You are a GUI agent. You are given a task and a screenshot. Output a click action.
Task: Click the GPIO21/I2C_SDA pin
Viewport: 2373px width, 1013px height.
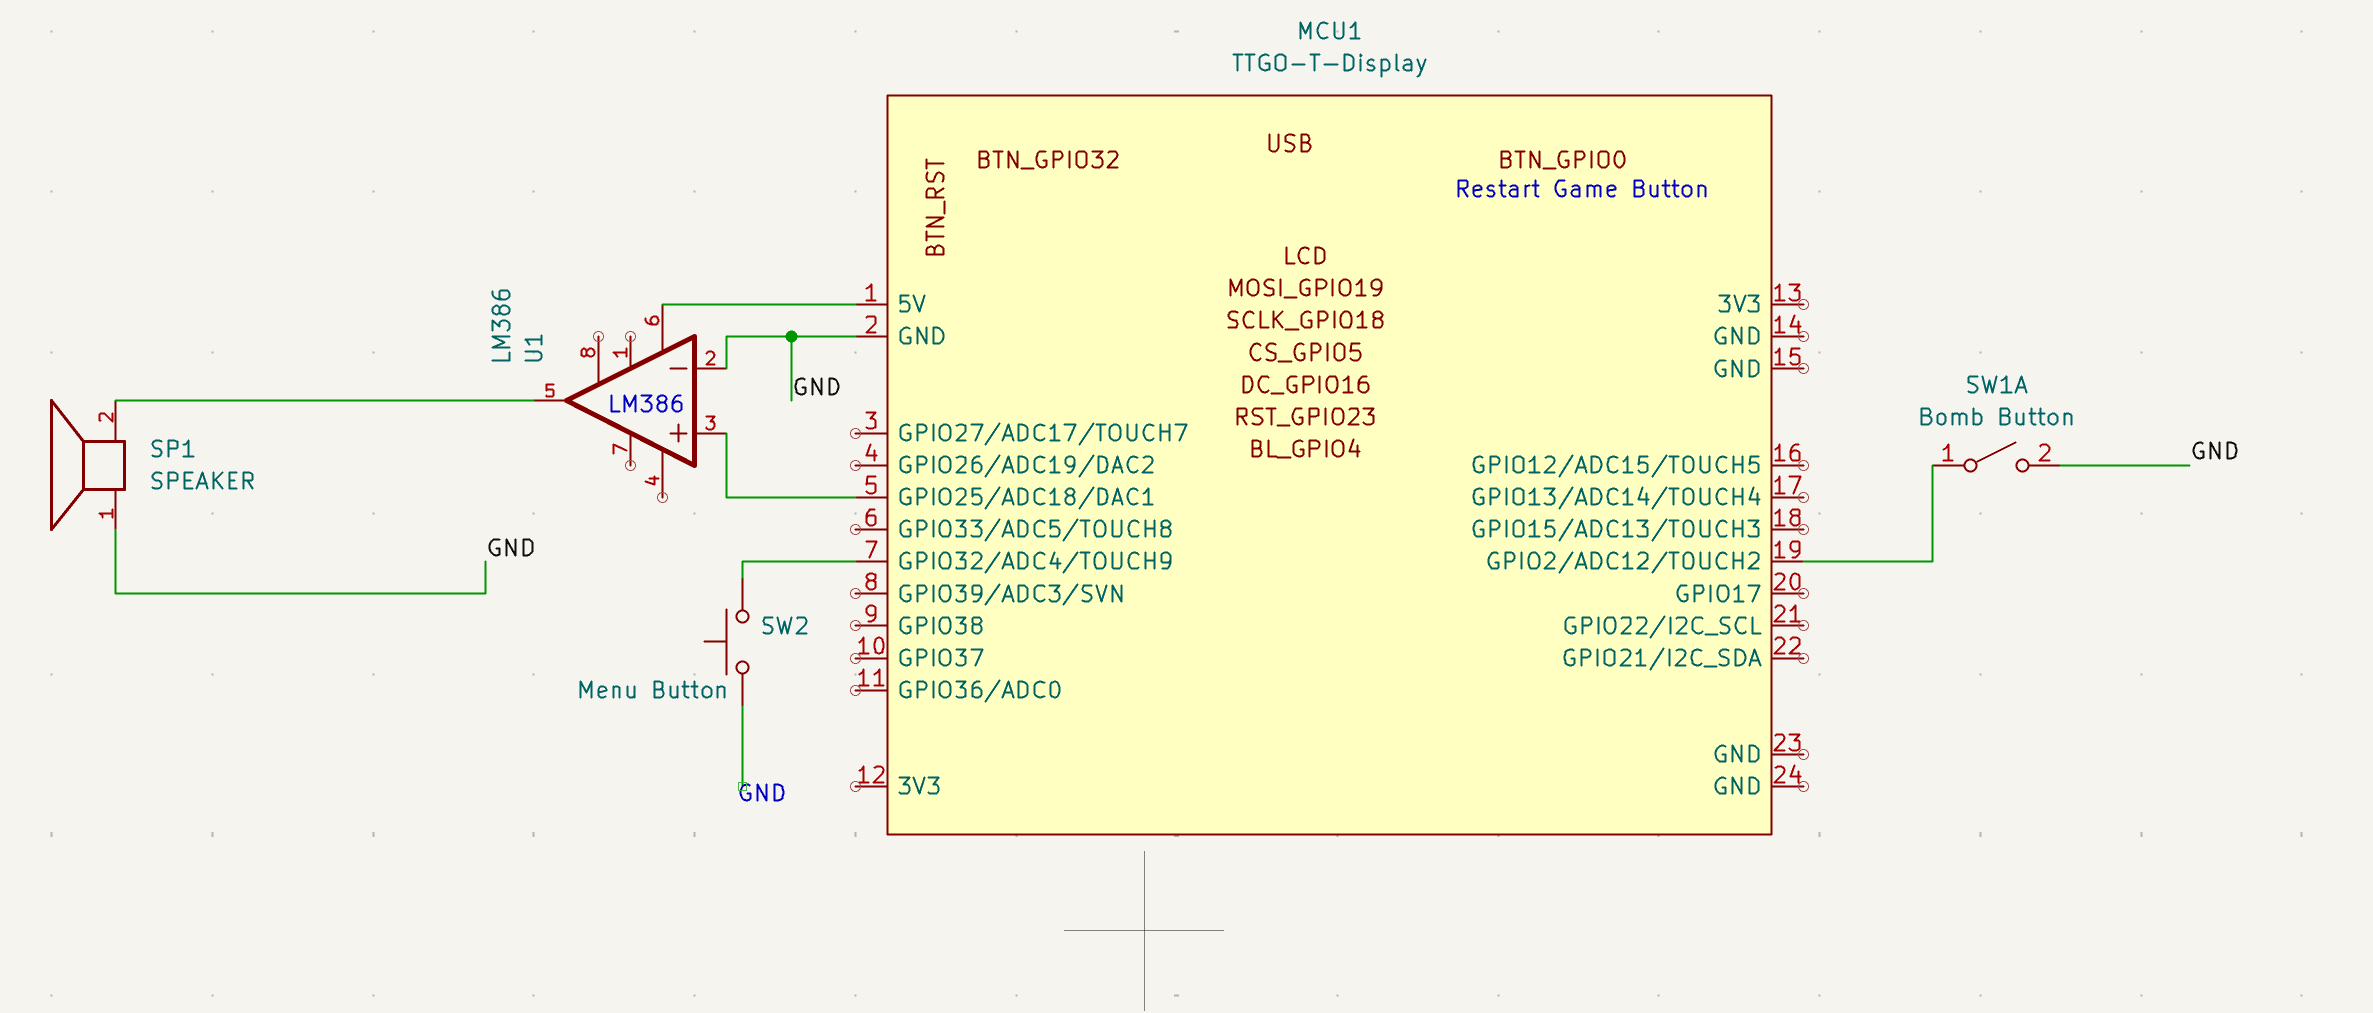pos(1661,658)
